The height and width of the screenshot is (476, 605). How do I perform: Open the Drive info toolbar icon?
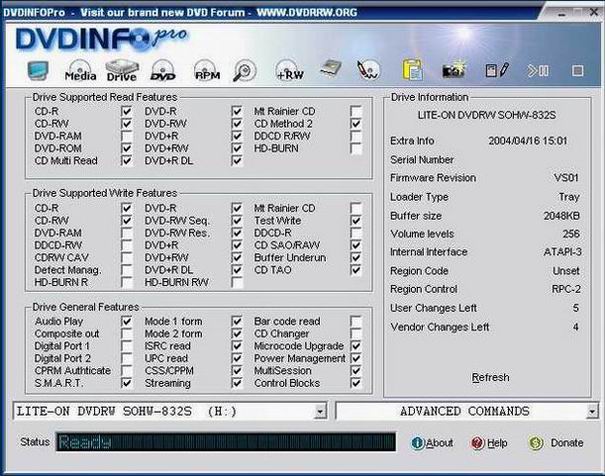click(122, 71)
